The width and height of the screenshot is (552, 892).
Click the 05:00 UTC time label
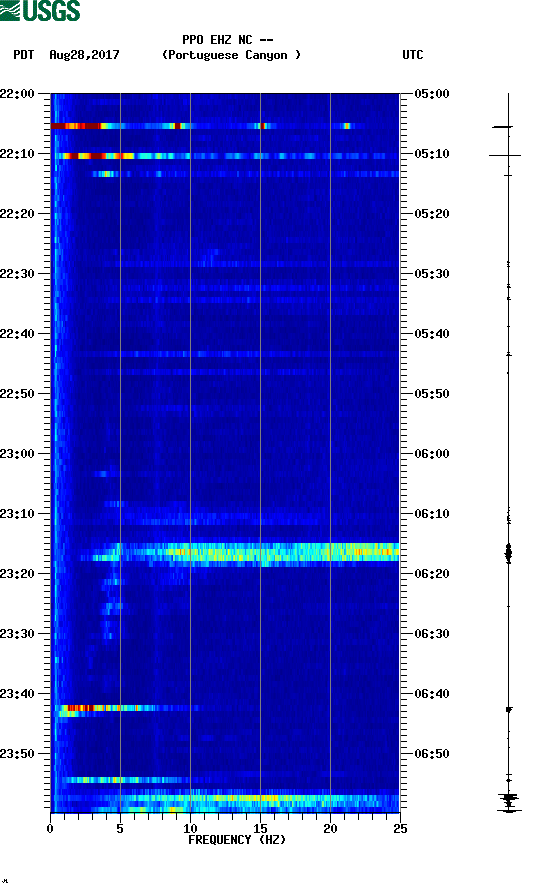(432, 94)
